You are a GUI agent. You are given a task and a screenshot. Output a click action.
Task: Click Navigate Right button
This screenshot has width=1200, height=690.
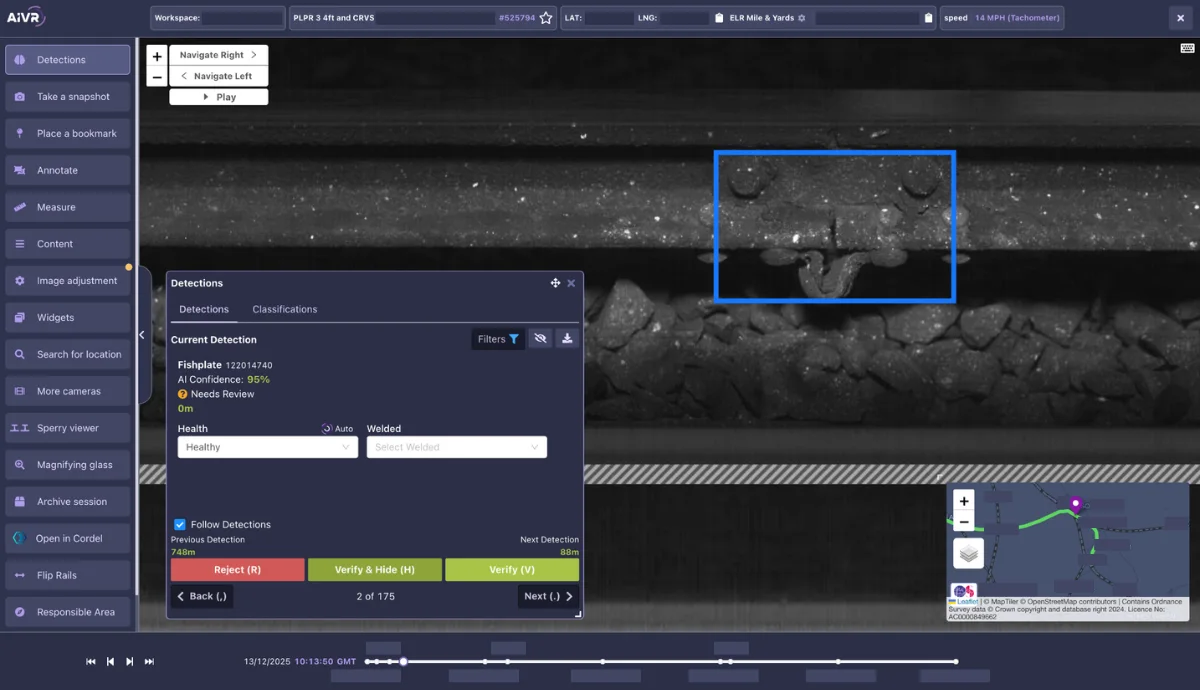pos(218,55)
